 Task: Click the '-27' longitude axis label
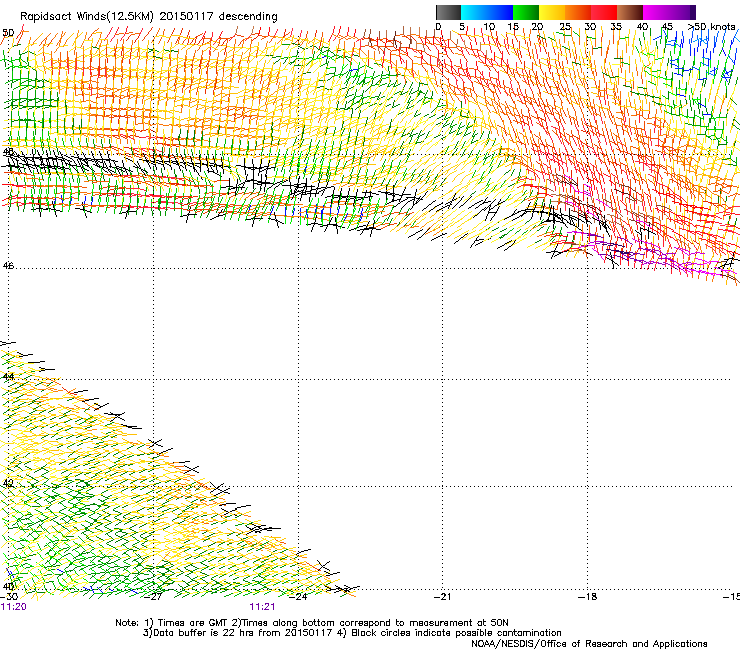point(153,596)
